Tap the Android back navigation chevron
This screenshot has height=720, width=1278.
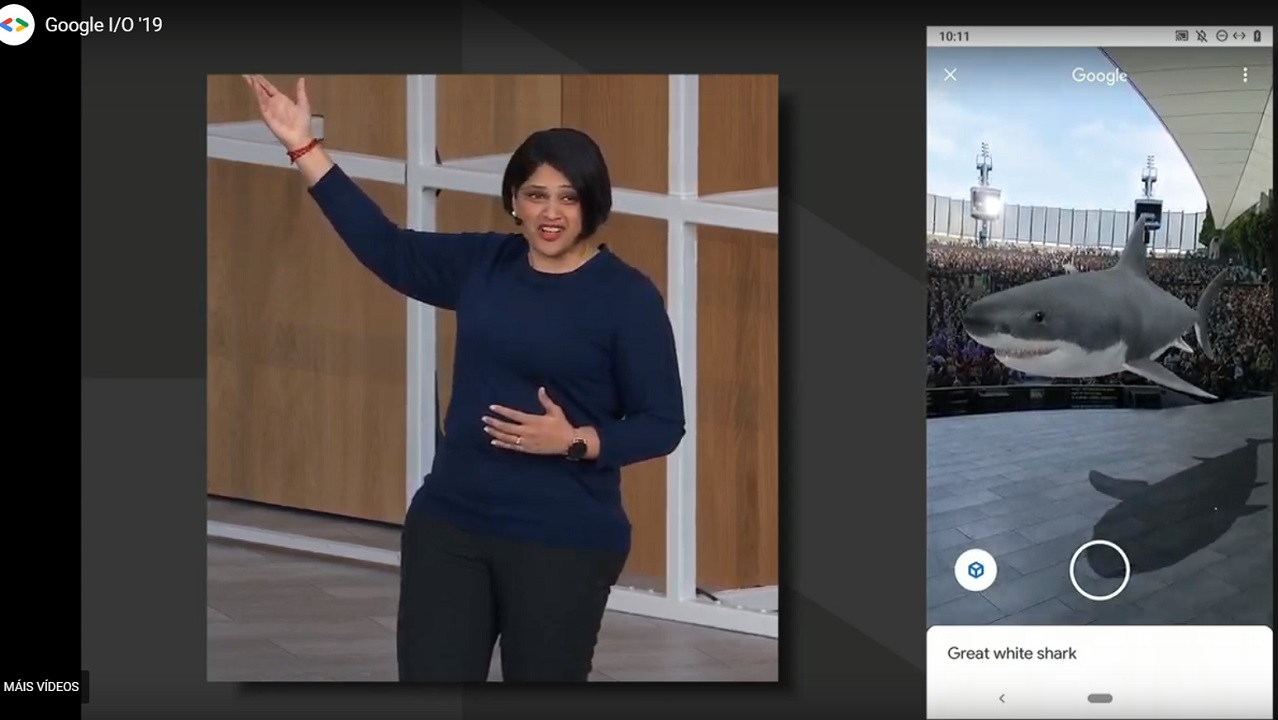[1002, 698]
